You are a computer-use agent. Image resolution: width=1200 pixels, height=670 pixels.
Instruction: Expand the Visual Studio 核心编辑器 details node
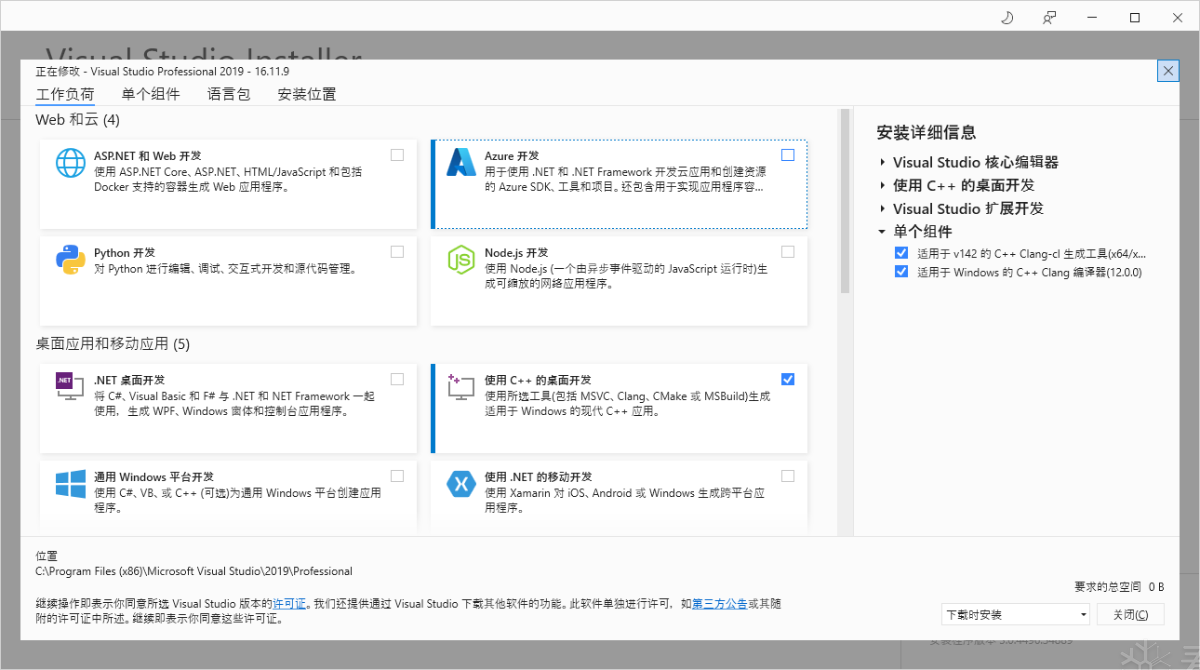(882, 162)
